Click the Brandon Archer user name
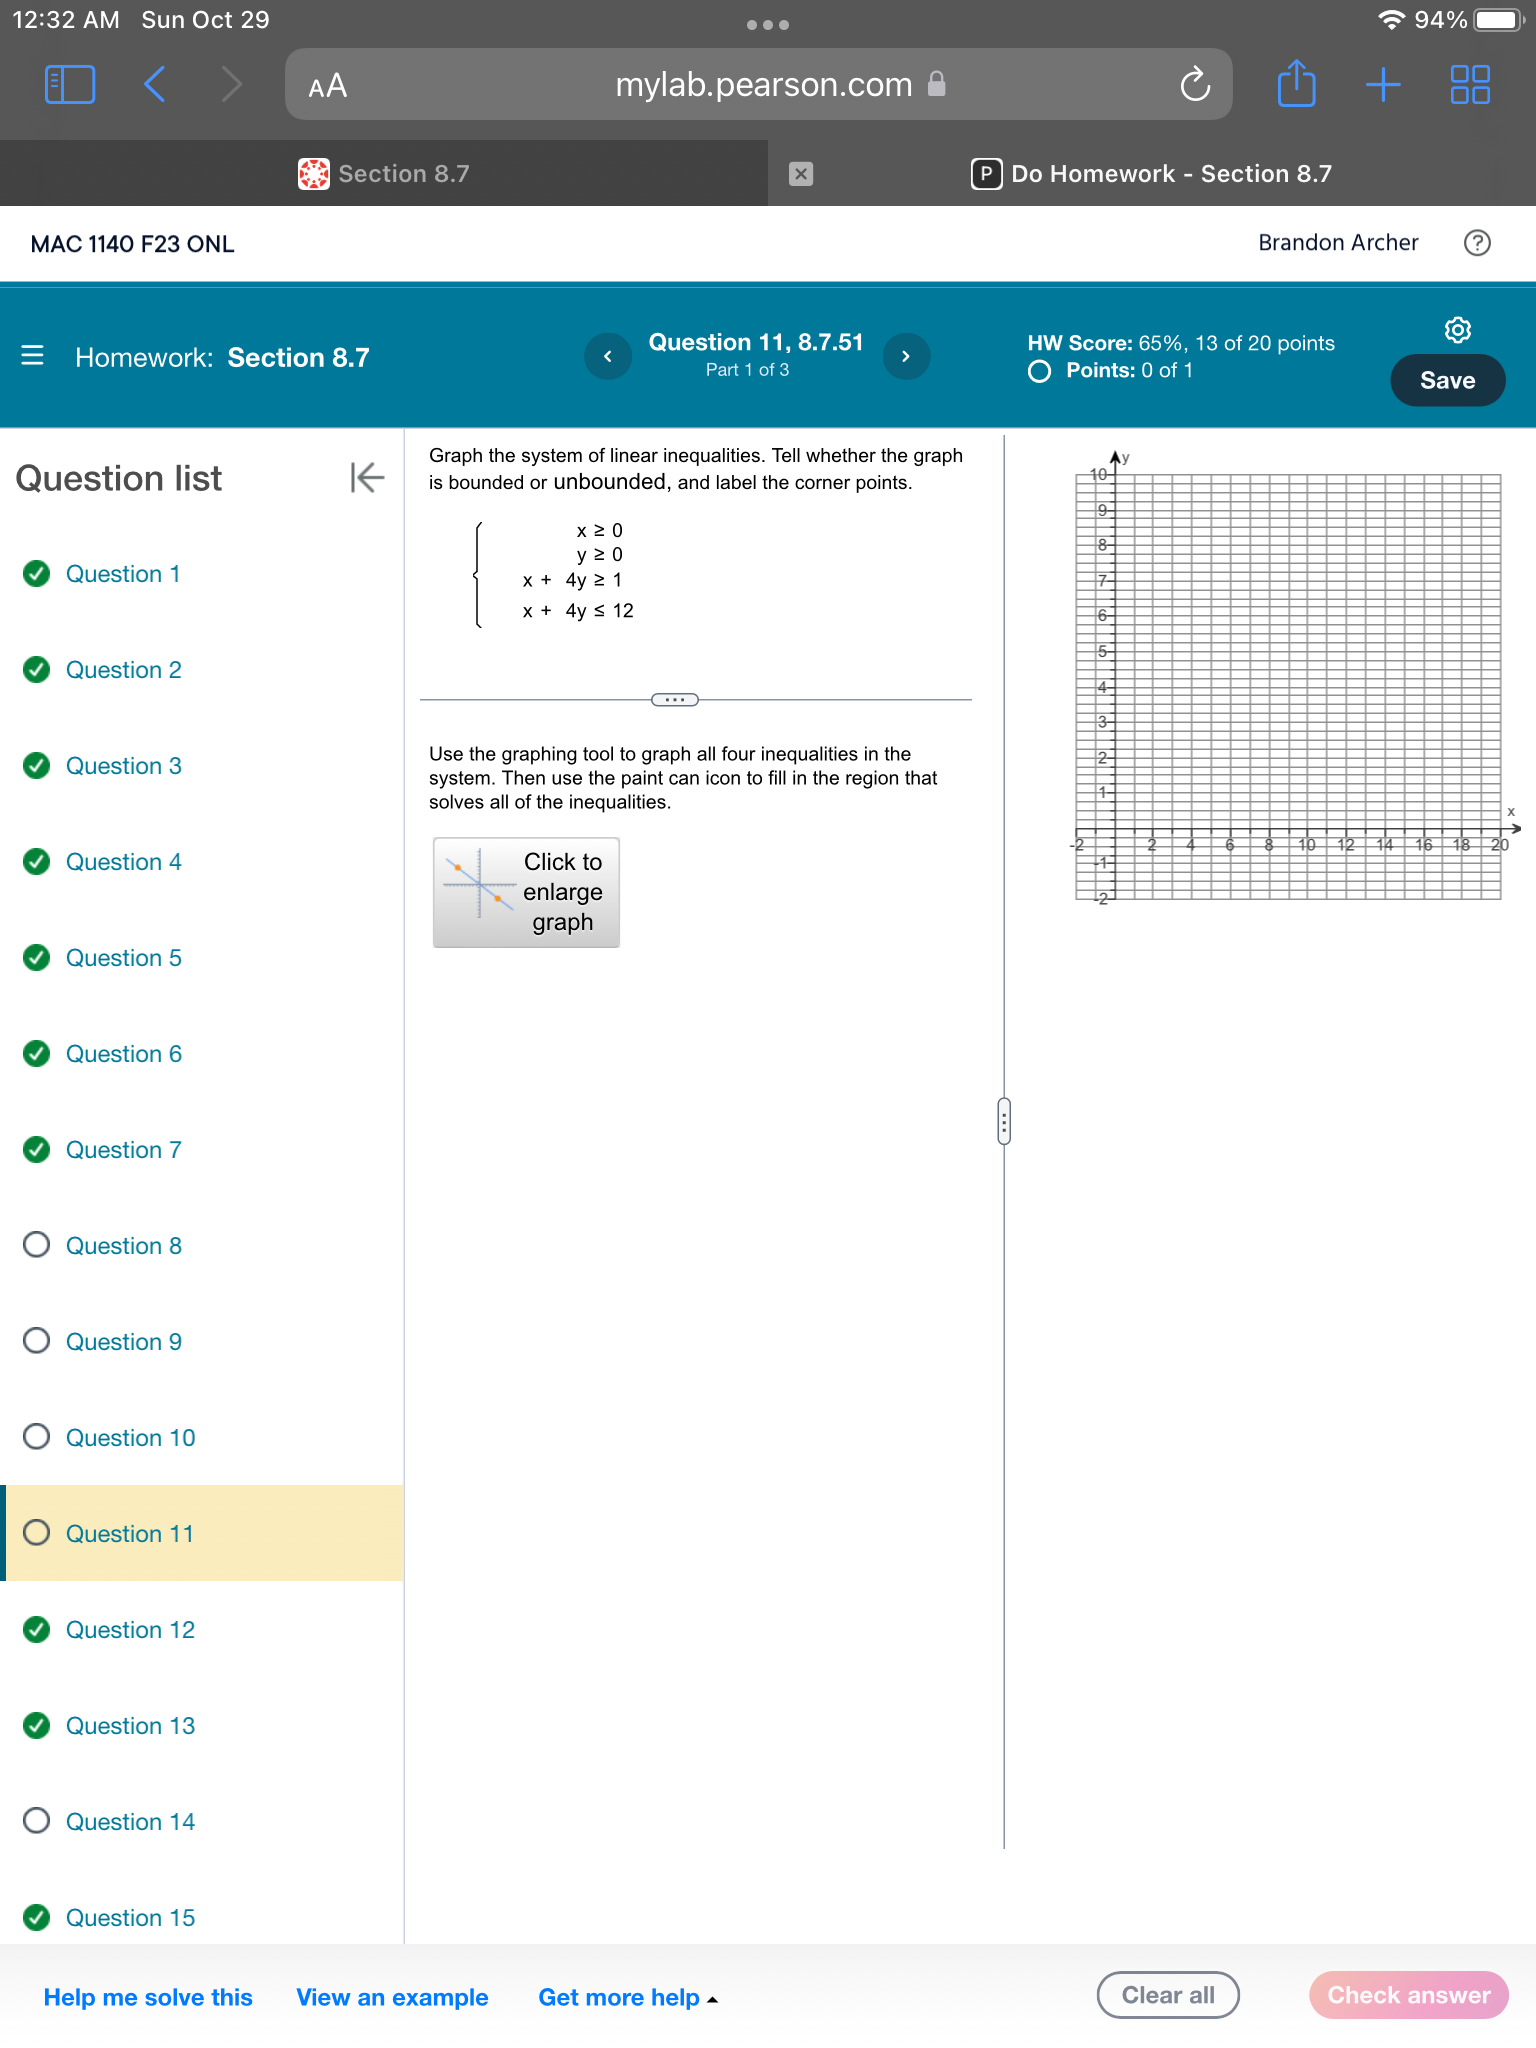 (x=1338, y=243)
